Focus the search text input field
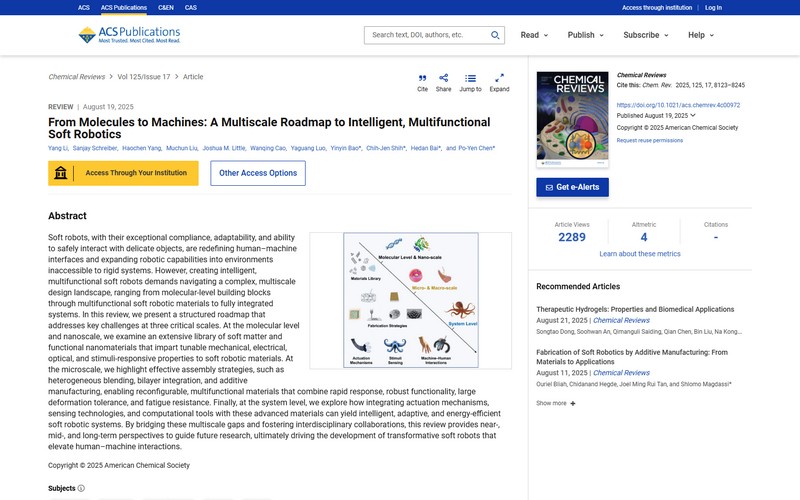This screenshot has height=500, width=800. coord(426,35)
